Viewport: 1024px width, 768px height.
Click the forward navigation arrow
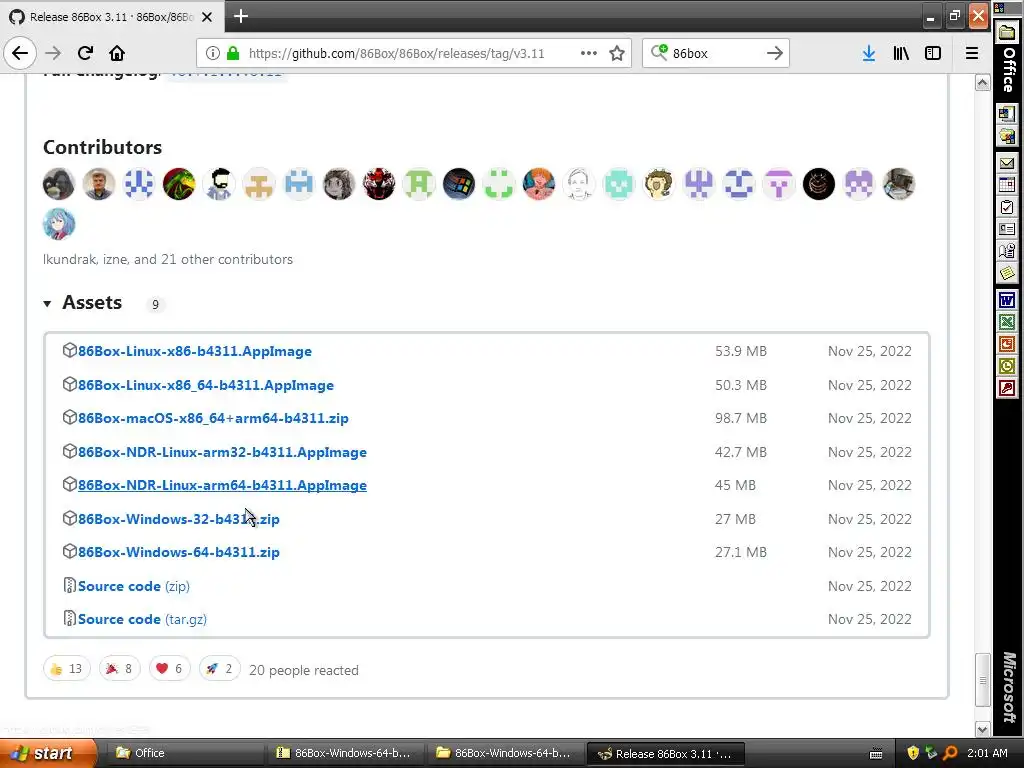coord(53,53)
